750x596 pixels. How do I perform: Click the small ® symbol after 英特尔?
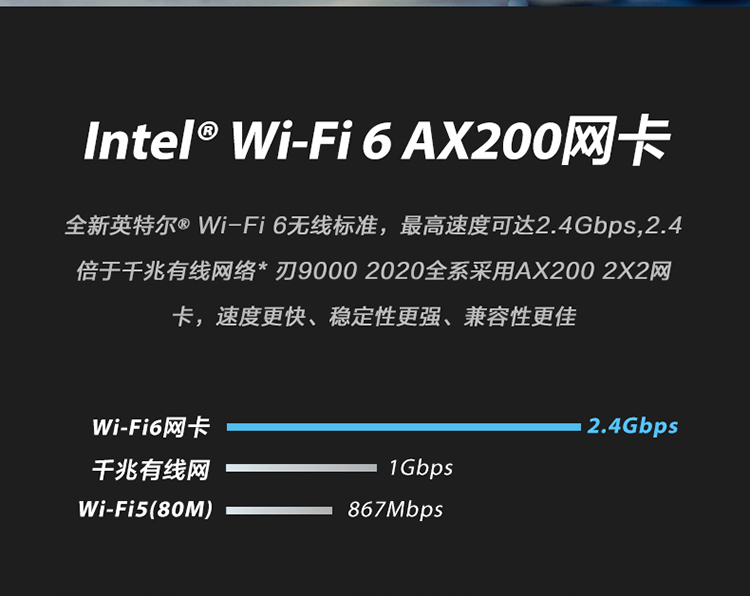184,224
